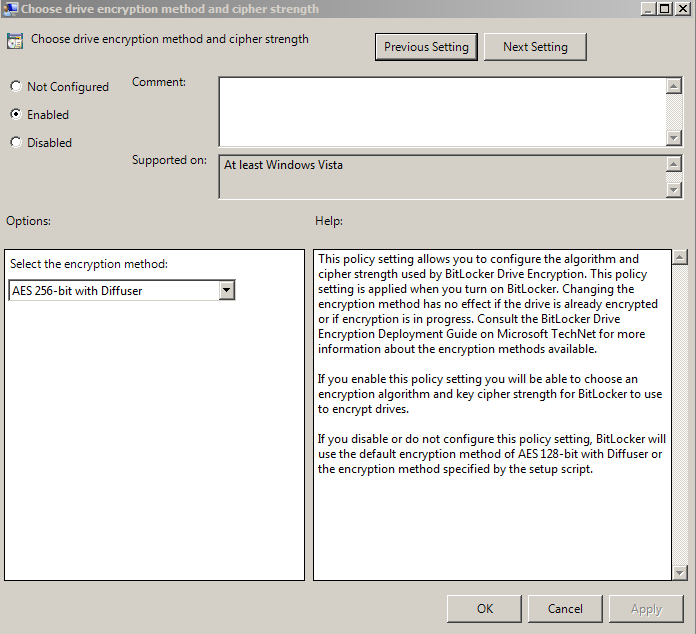
Task: Click the title bar window icon
Action: click(x=10, y=9)
